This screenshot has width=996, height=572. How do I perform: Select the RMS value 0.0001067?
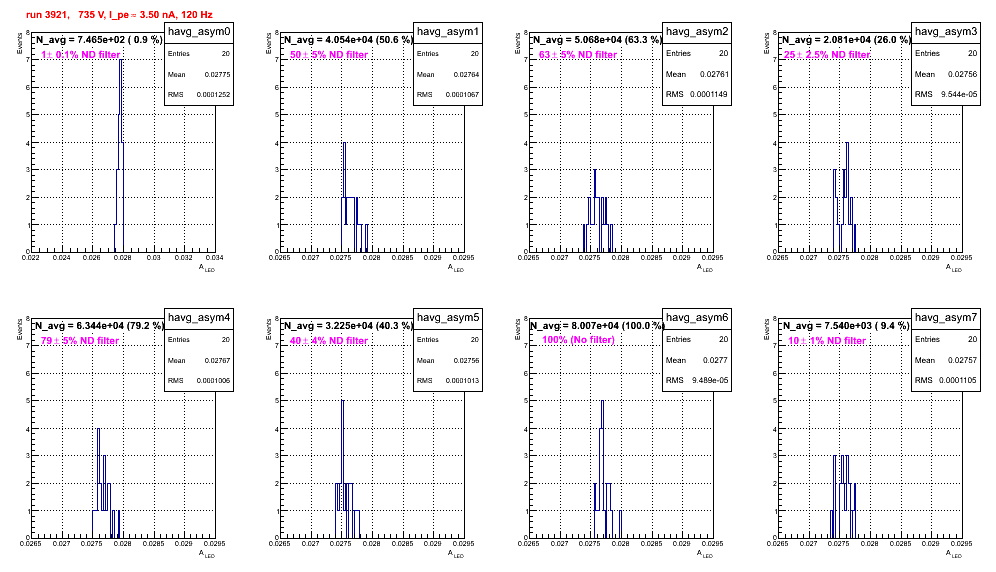tap(462, 95)
